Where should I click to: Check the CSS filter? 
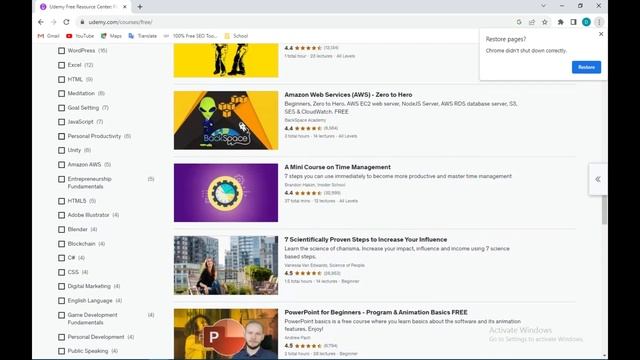tap(62, 272)
